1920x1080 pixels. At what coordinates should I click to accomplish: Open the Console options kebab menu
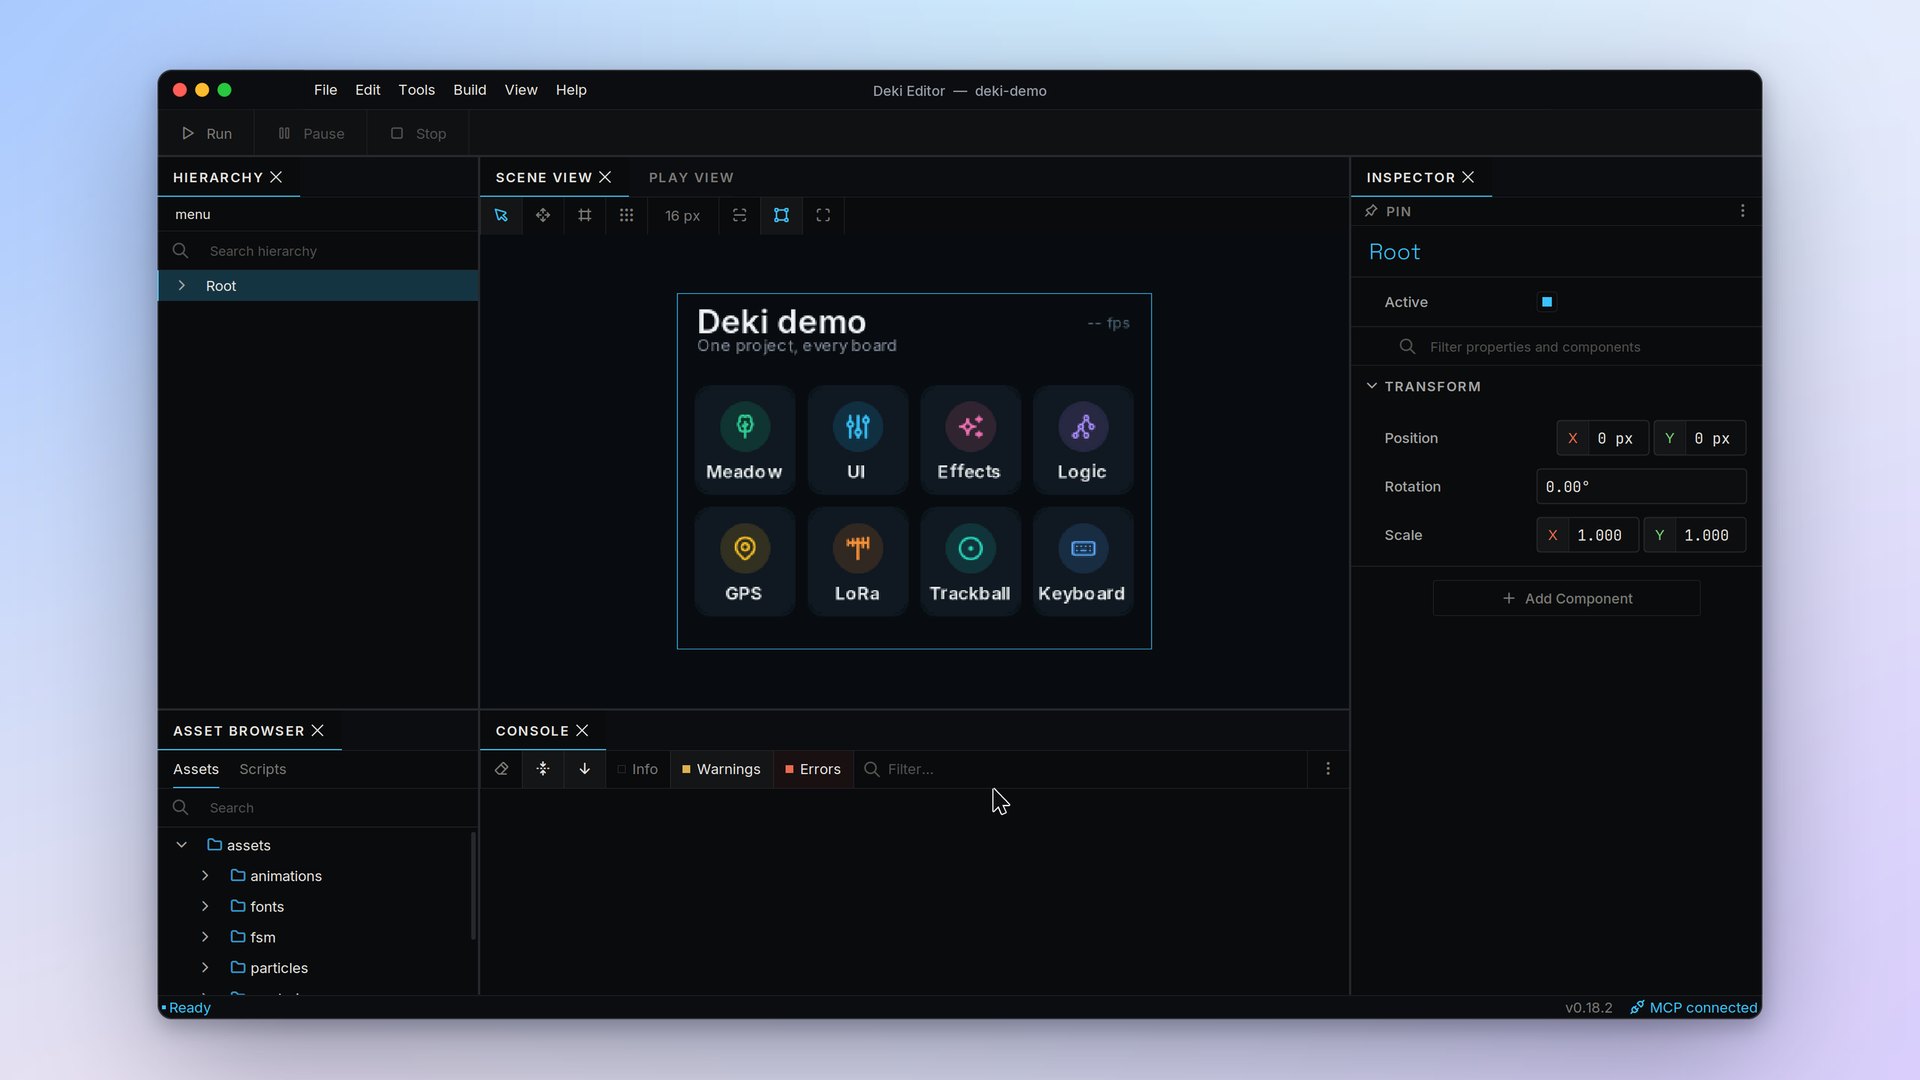click(1328, 769)
